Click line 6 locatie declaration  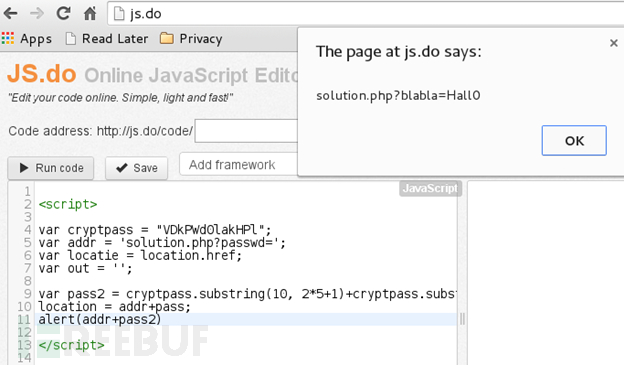click(140, 255)
